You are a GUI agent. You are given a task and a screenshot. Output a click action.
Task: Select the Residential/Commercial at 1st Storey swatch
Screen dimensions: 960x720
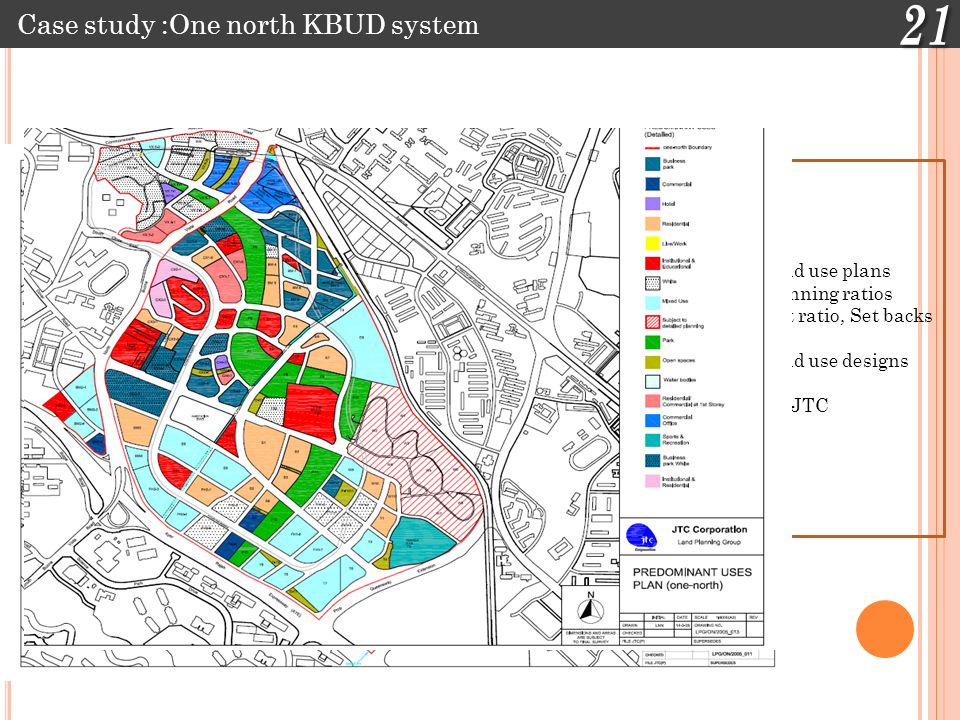652,401
